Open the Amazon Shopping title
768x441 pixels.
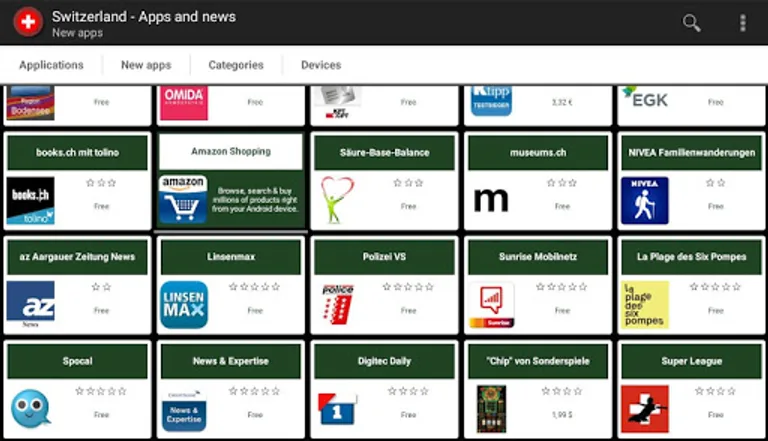point(231,151)
